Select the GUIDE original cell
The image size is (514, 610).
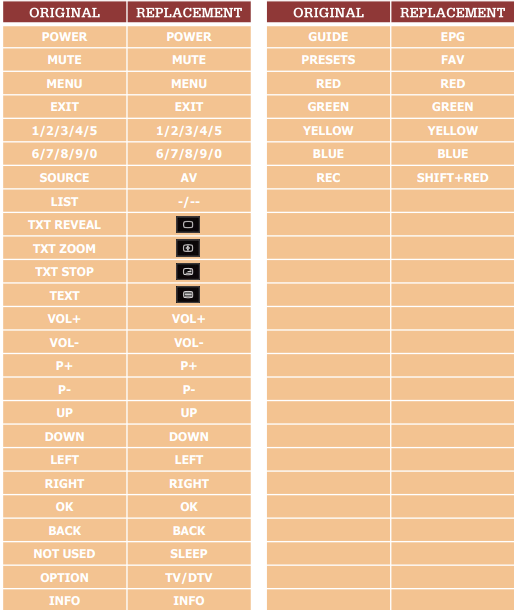coord(328,37)
